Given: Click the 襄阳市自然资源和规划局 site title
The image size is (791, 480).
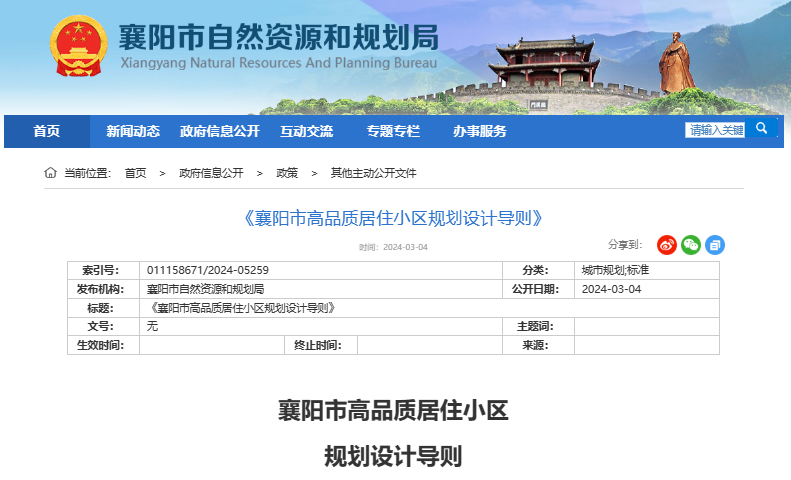Looking at the screenshot, I should tap(278, 37).
